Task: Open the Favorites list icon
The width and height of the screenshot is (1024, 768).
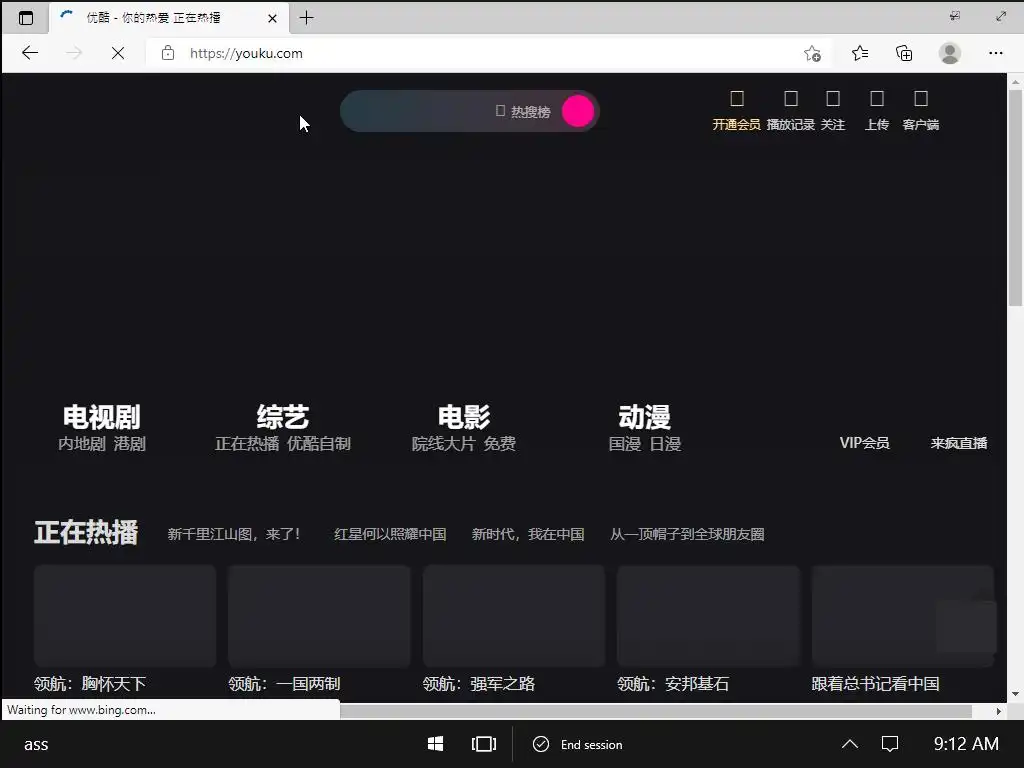Action: tap(860, 53)
